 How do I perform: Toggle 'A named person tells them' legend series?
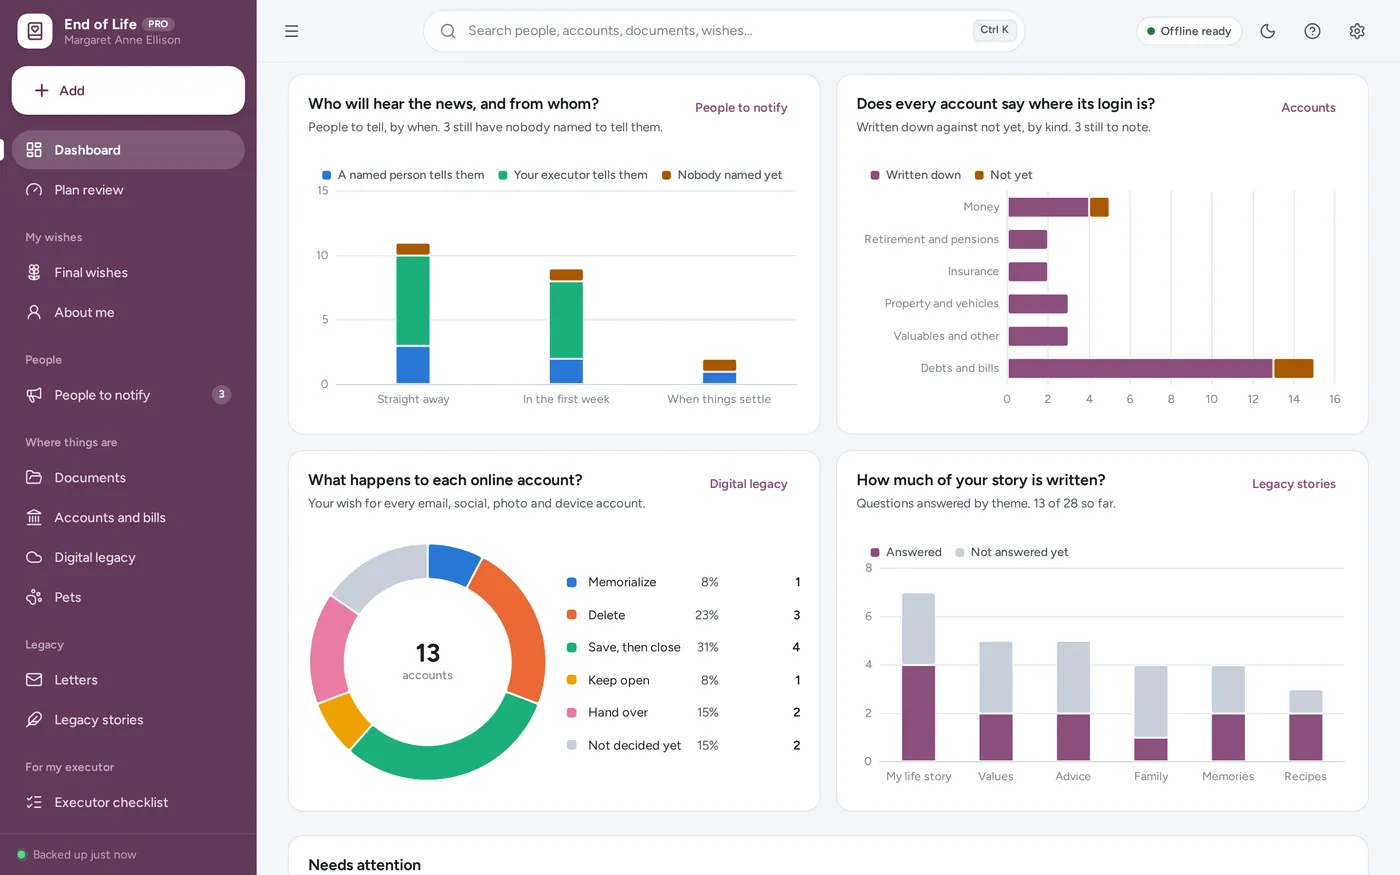click(403, 175)
